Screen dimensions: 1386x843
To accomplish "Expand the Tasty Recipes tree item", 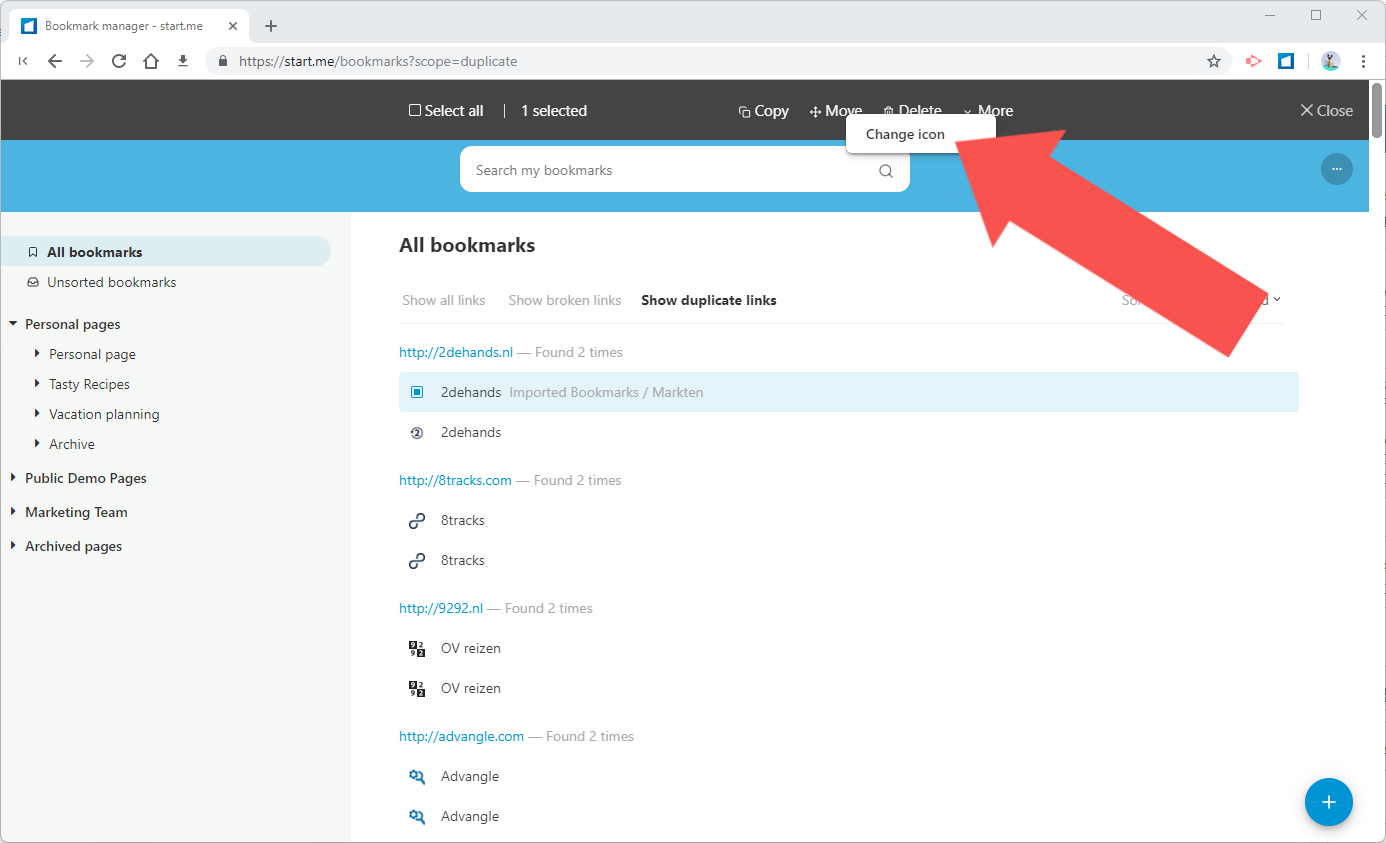I will coord(37,383).
